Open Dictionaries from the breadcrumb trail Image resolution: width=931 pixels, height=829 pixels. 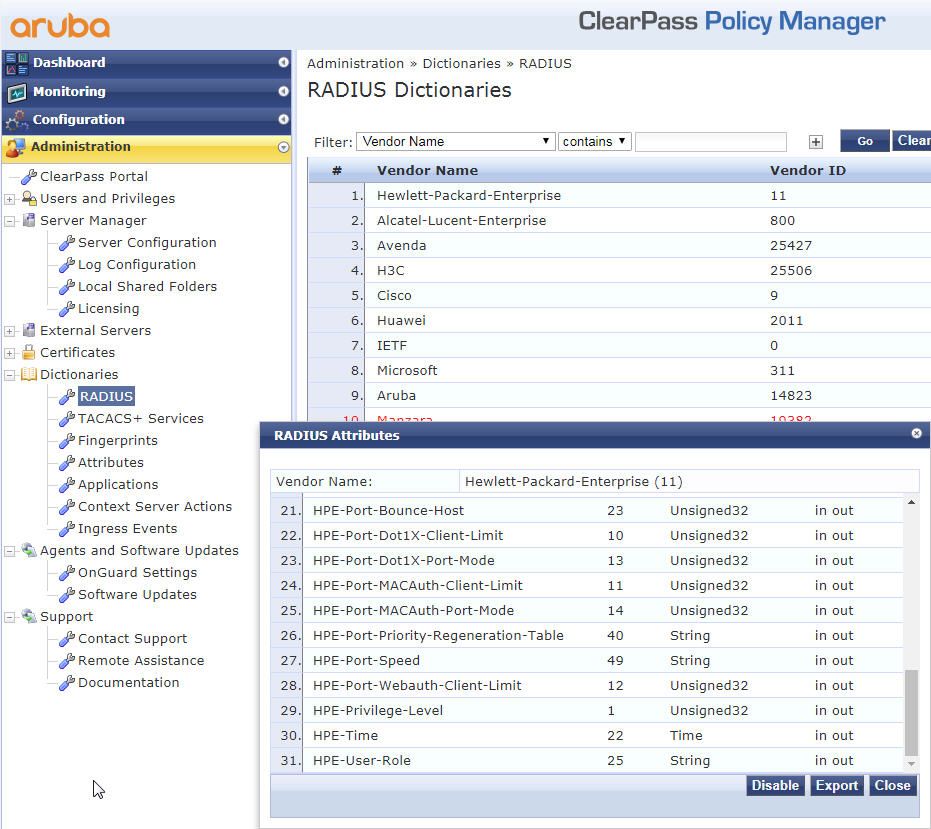click(x=461, y=62)
